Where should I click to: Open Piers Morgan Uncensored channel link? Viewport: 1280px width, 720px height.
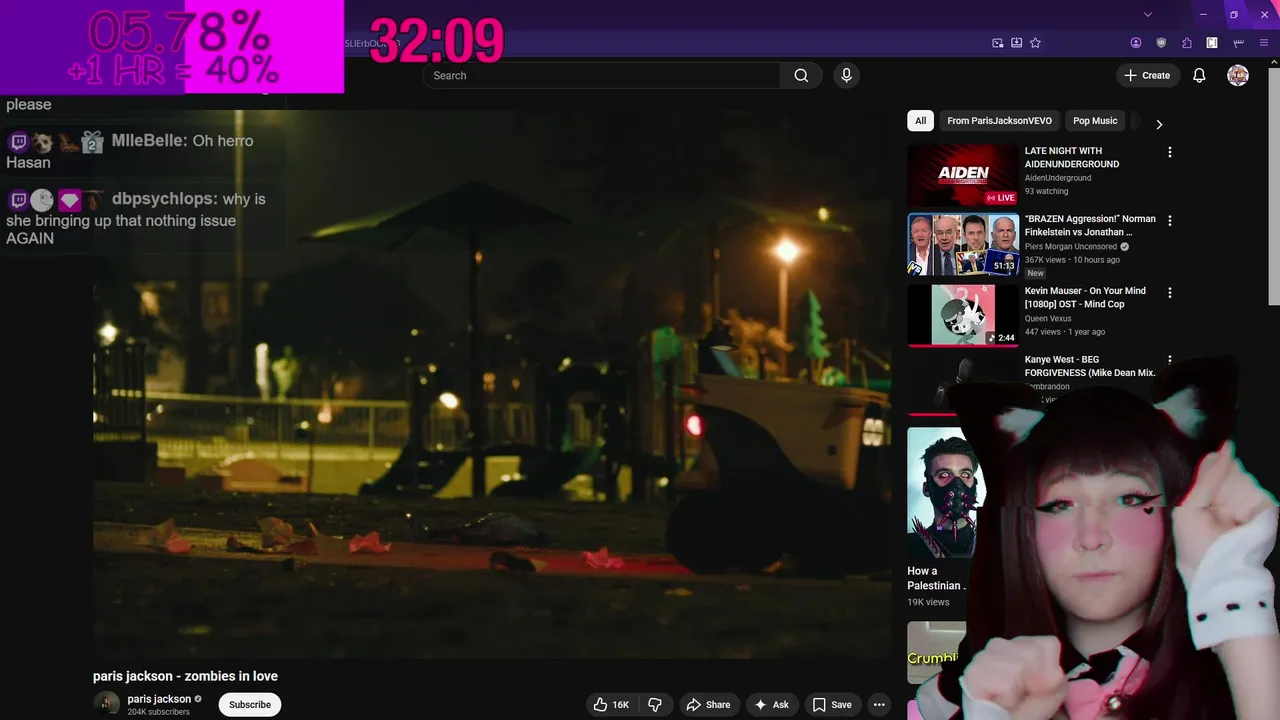[x=1071, y=246]
